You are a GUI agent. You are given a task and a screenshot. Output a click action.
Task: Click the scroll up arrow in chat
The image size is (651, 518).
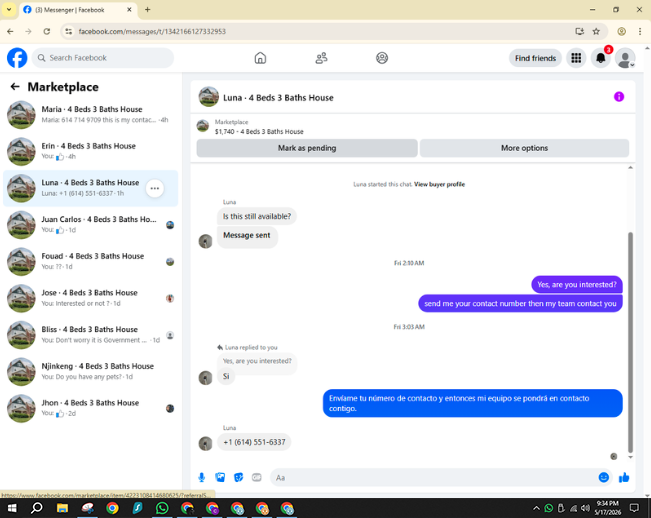630,168
